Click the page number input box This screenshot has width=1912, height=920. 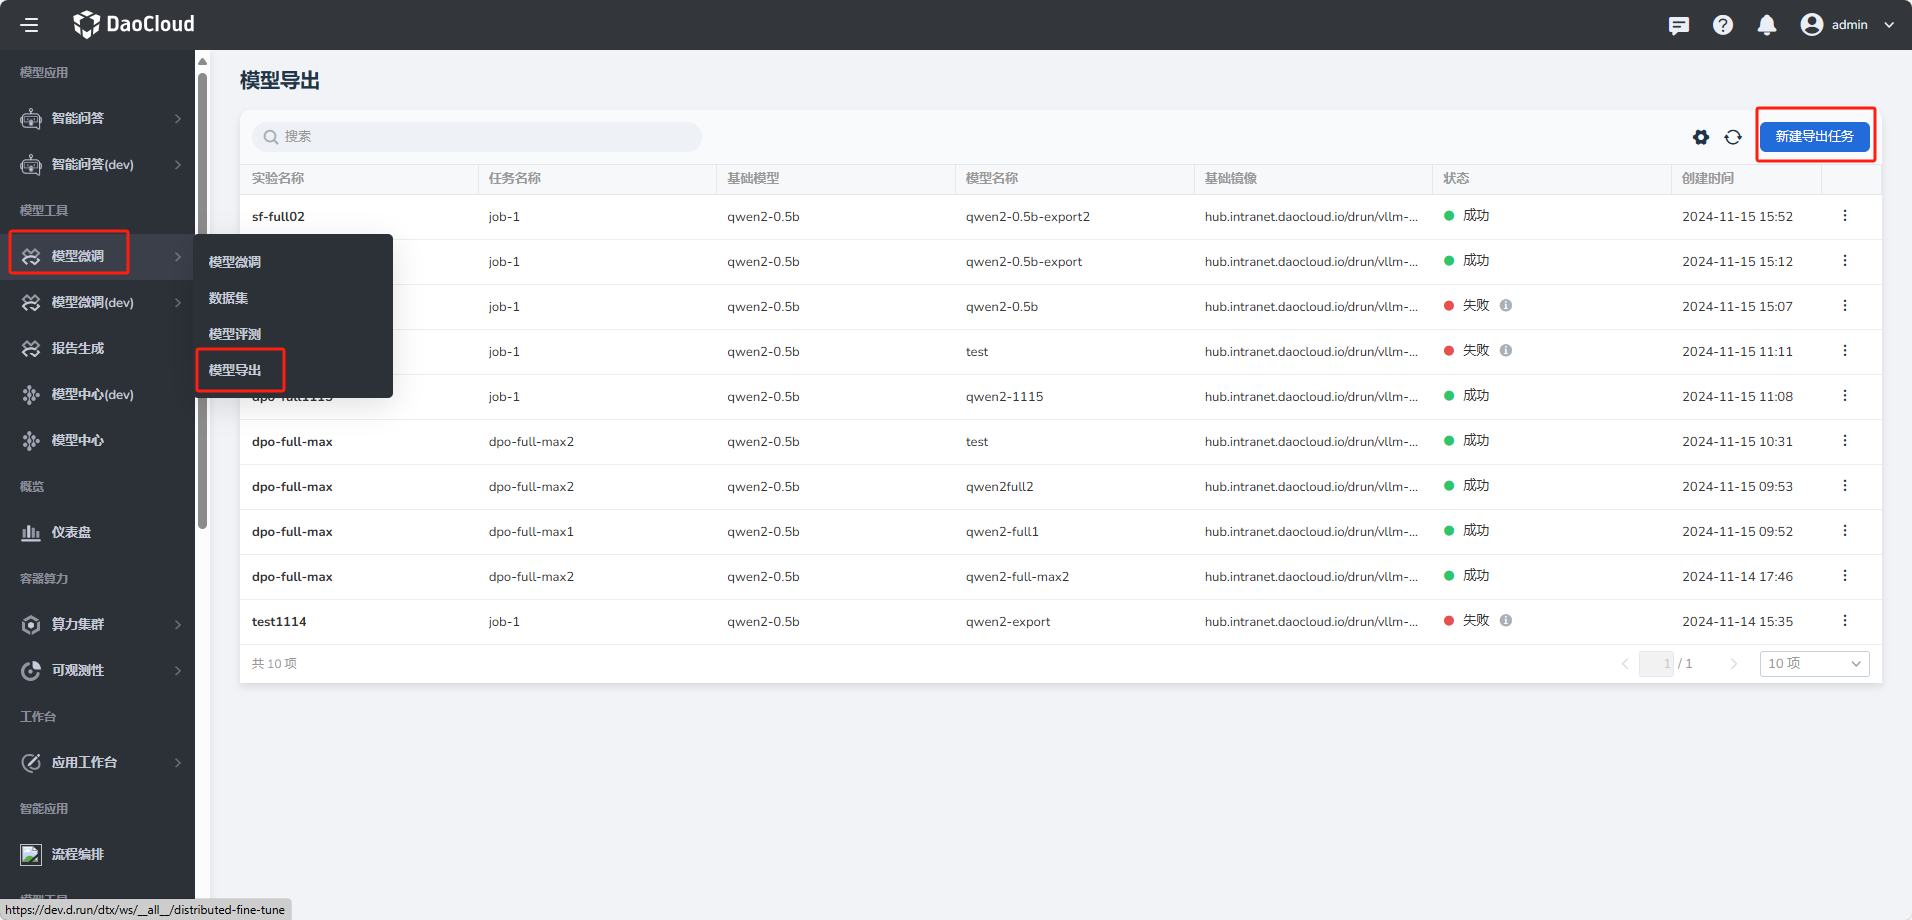pyautogui.click(x=1656, y=664)
